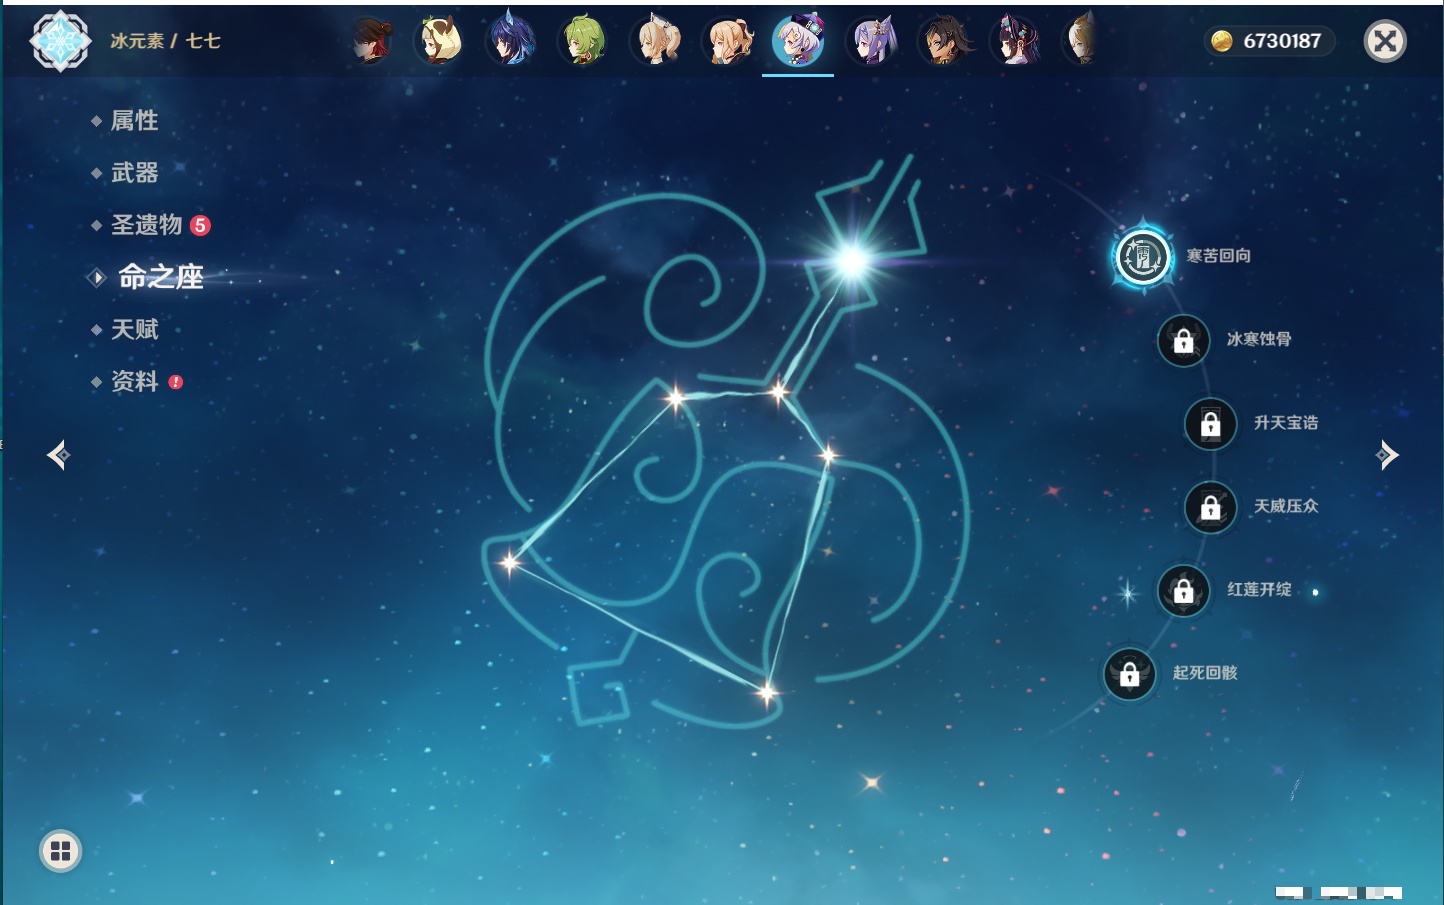Select the purple twin-tail haired character avatar
The image size is (1444, 905).
[872, 41]
